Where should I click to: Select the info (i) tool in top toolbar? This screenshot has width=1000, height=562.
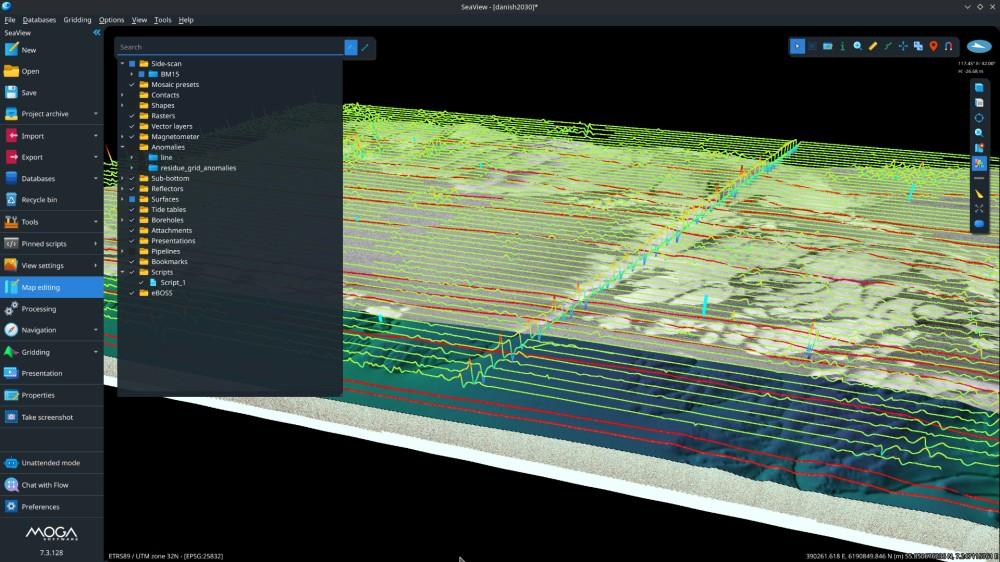(842, 46)
